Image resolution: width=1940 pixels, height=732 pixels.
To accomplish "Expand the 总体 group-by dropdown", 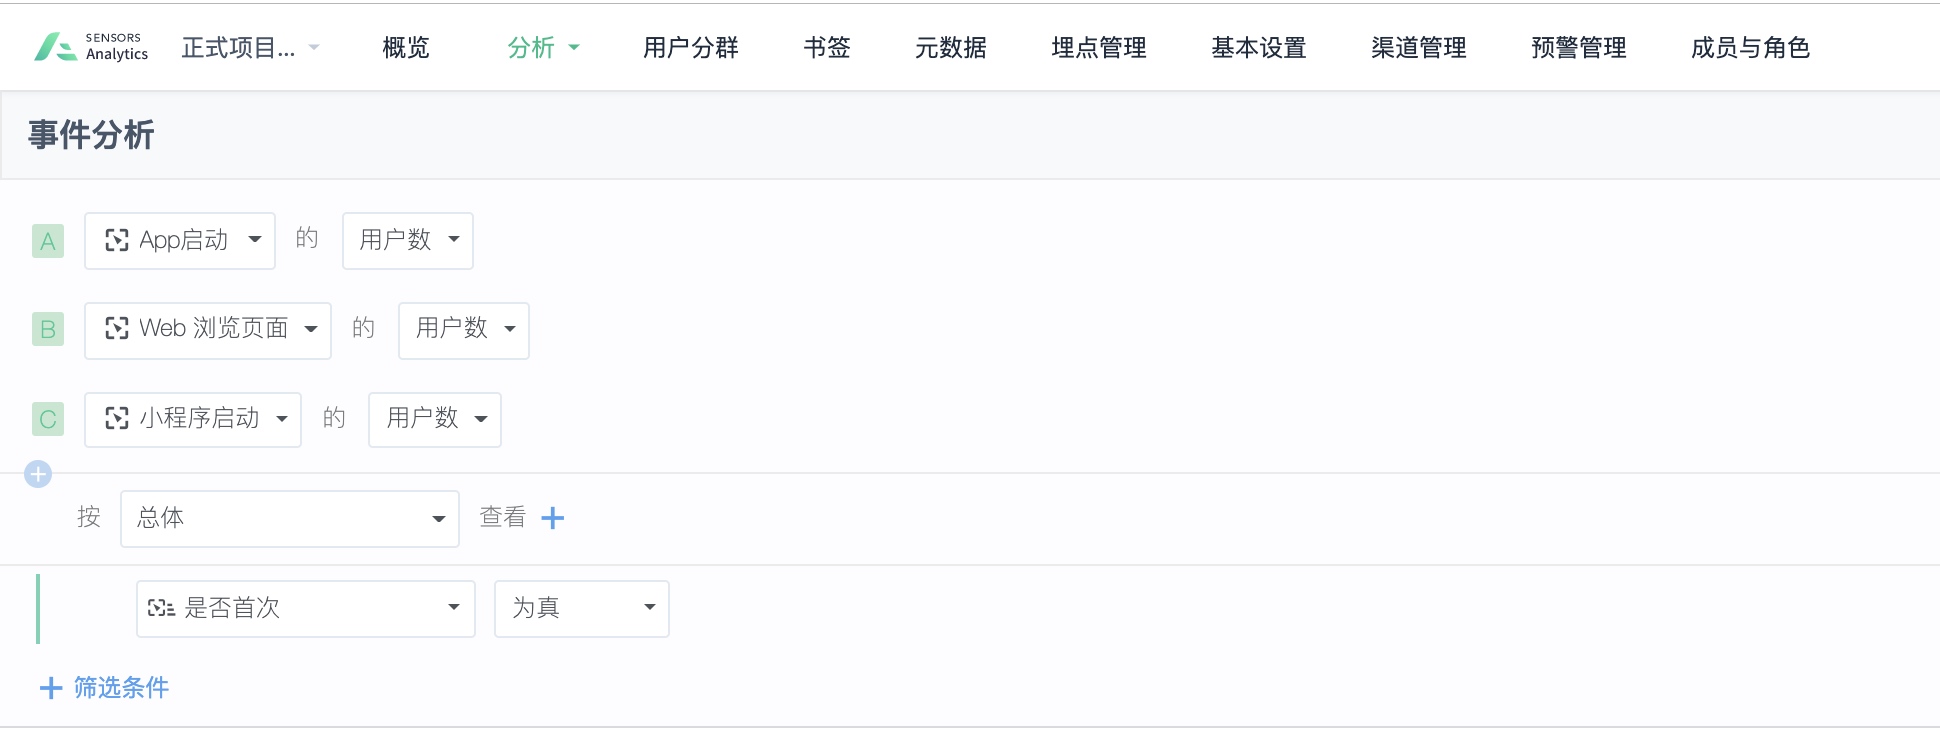I will [290, 519].
